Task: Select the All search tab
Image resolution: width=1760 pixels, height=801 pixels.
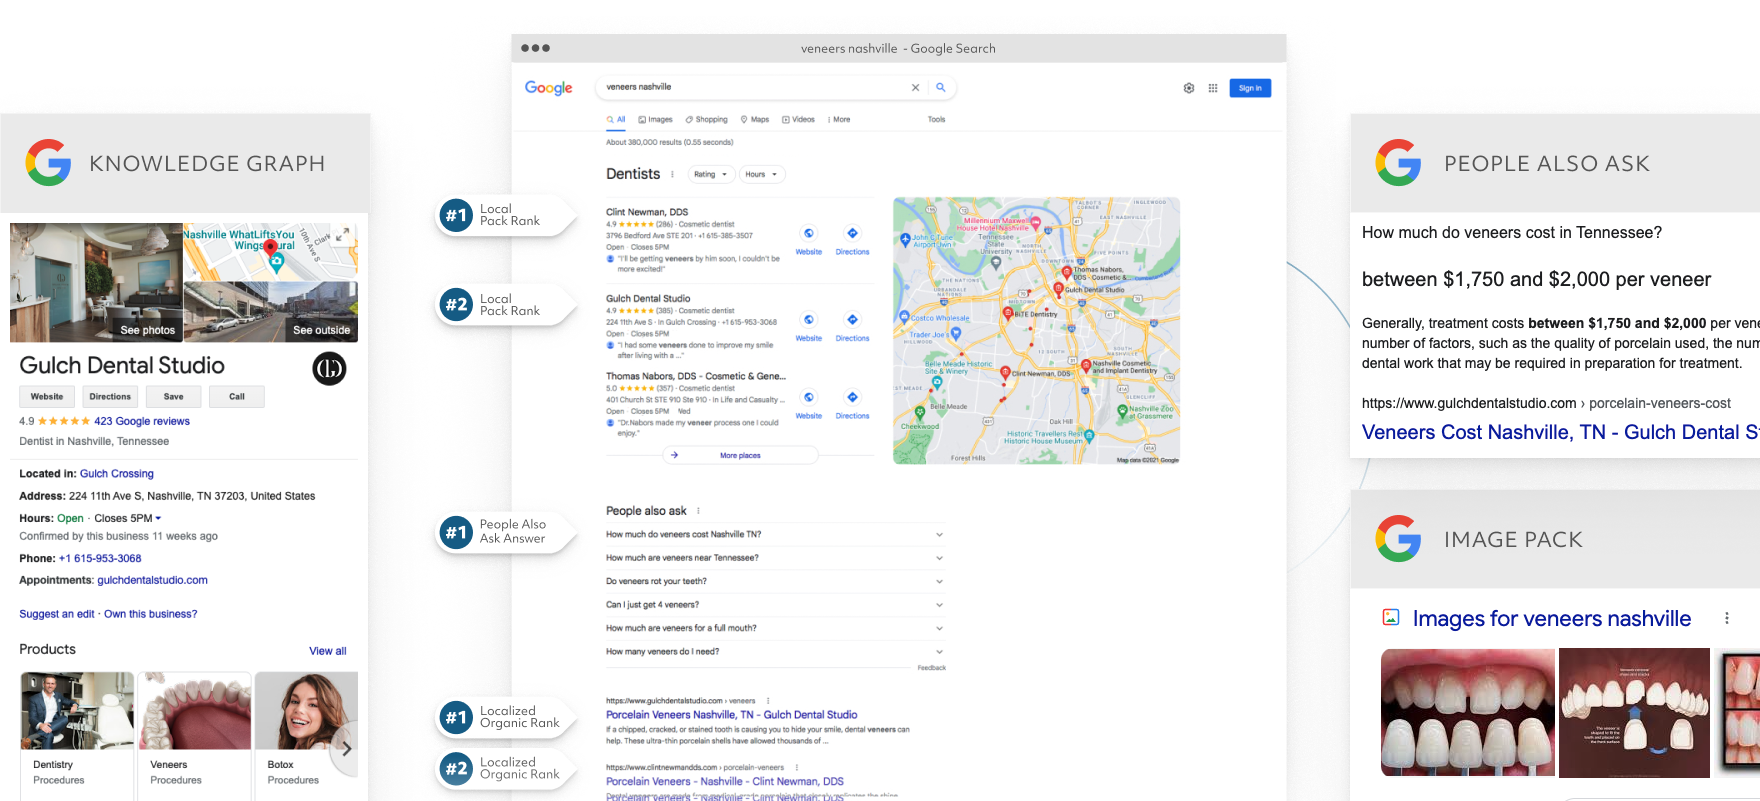Action: click(616, 119)
